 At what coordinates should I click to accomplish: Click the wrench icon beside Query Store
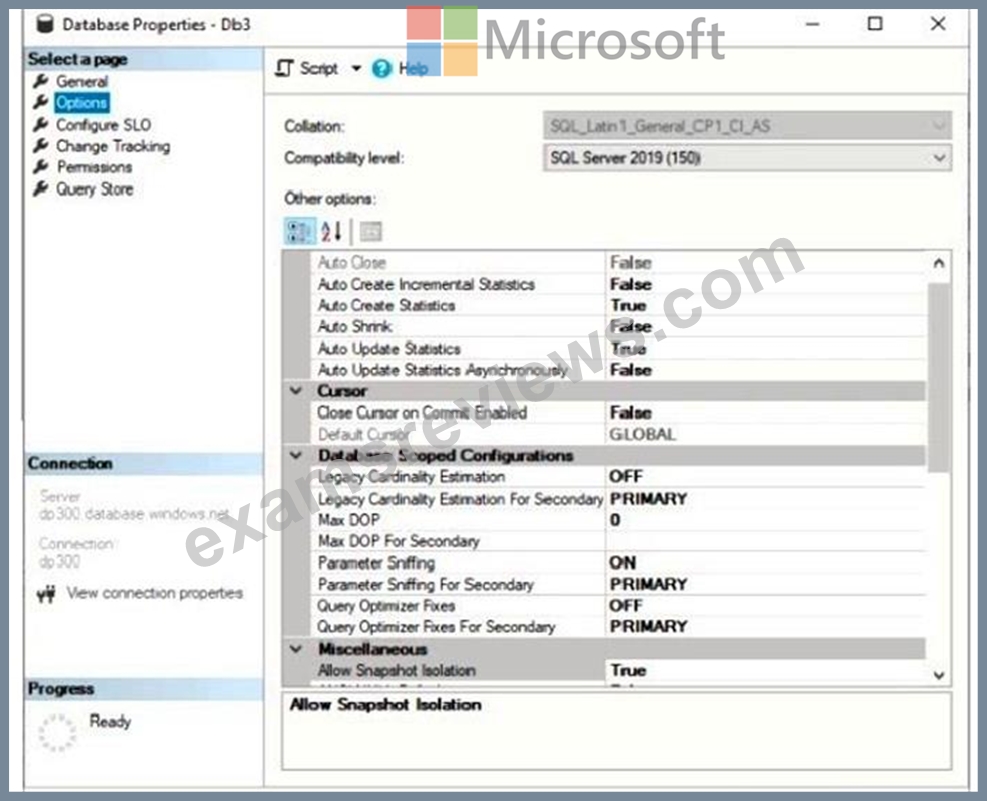pos(41,189)
